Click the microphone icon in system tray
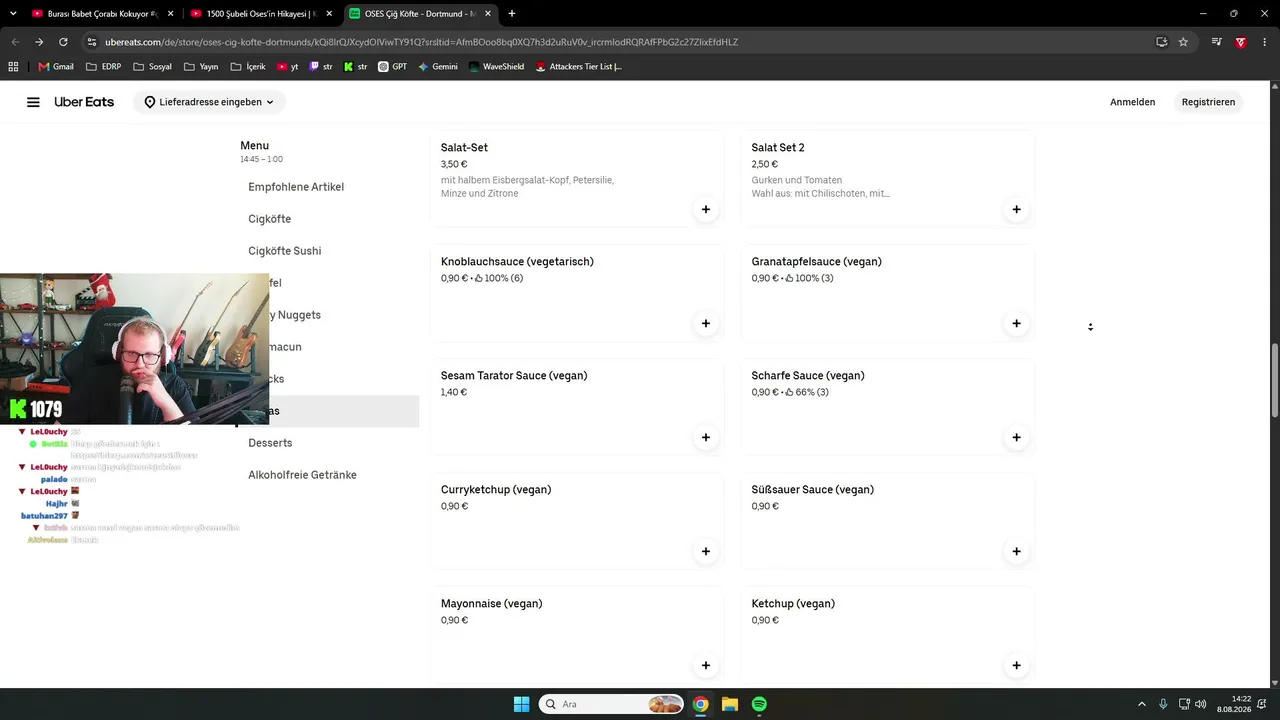This screenshot has height=720, width=1280. tap(1163, 704)
